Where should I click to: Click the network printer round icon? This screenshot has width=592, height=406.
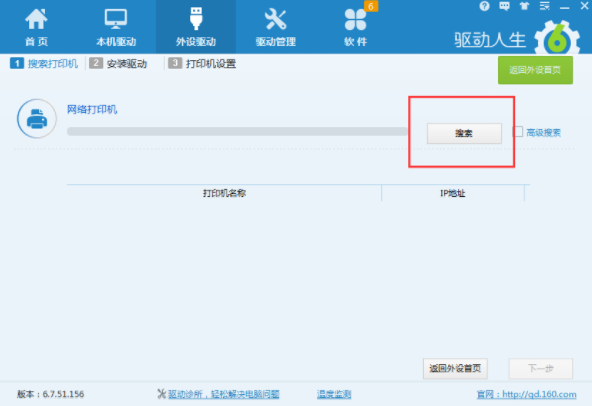[37, 119]
